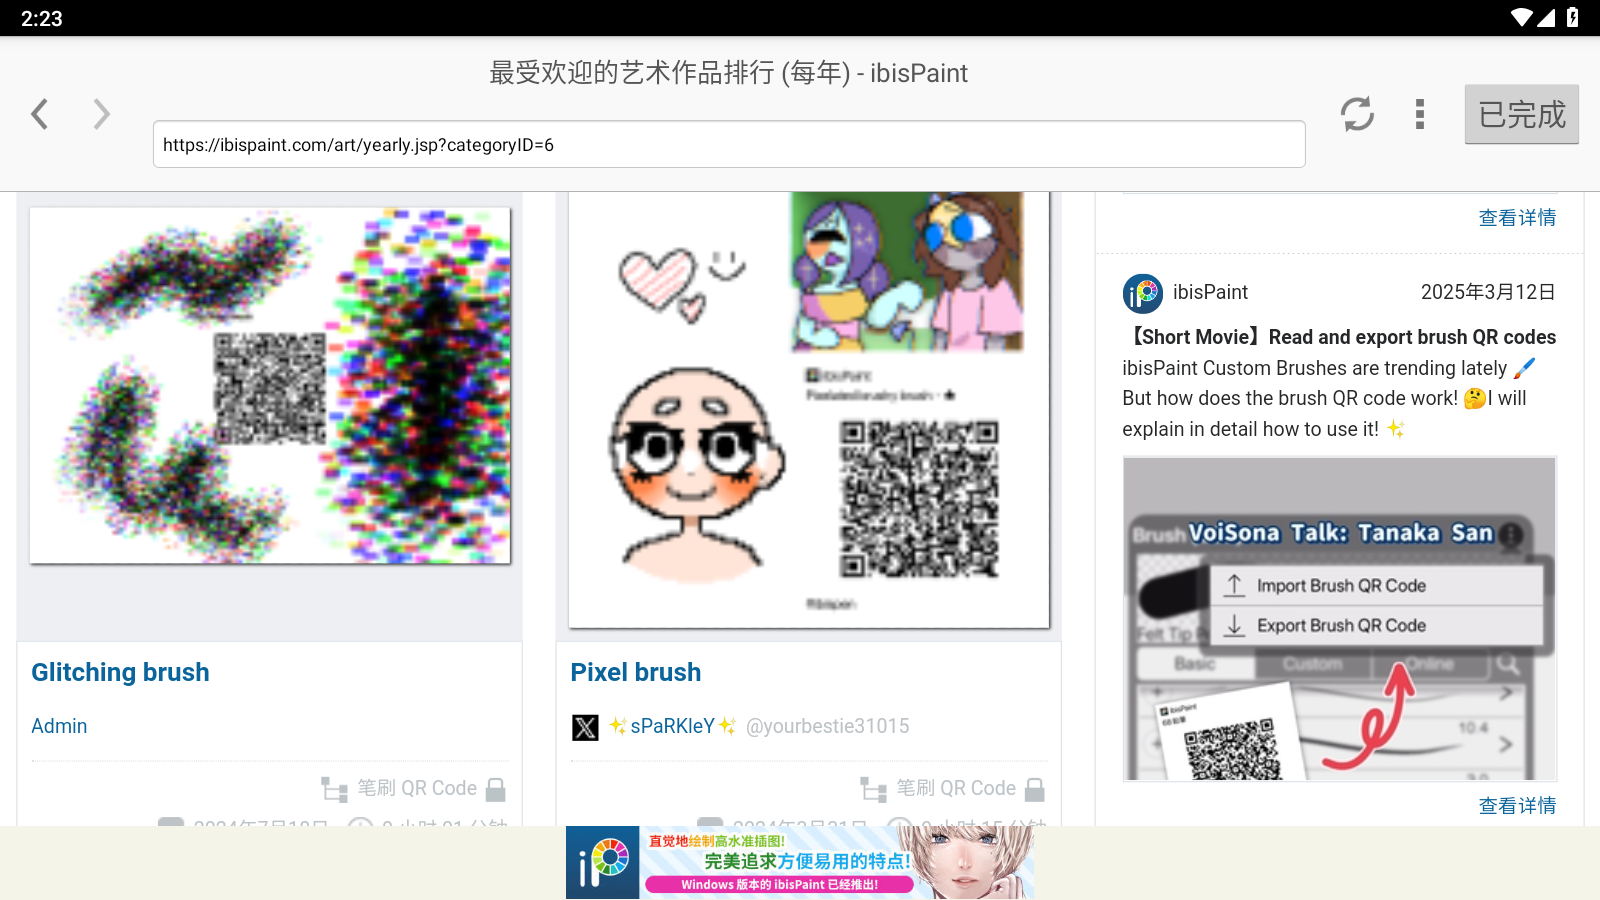Tap the 已完成 done button
Screen dimensions: 1600x900
(1522, 114)
